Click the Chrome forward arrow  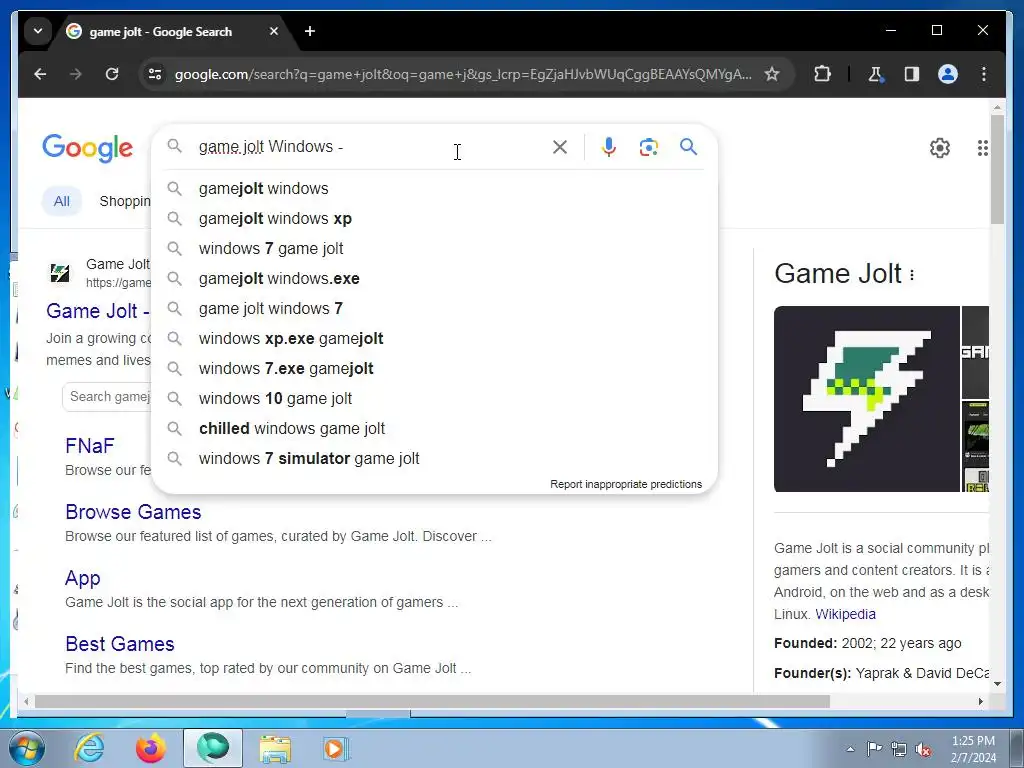[76, 74]
